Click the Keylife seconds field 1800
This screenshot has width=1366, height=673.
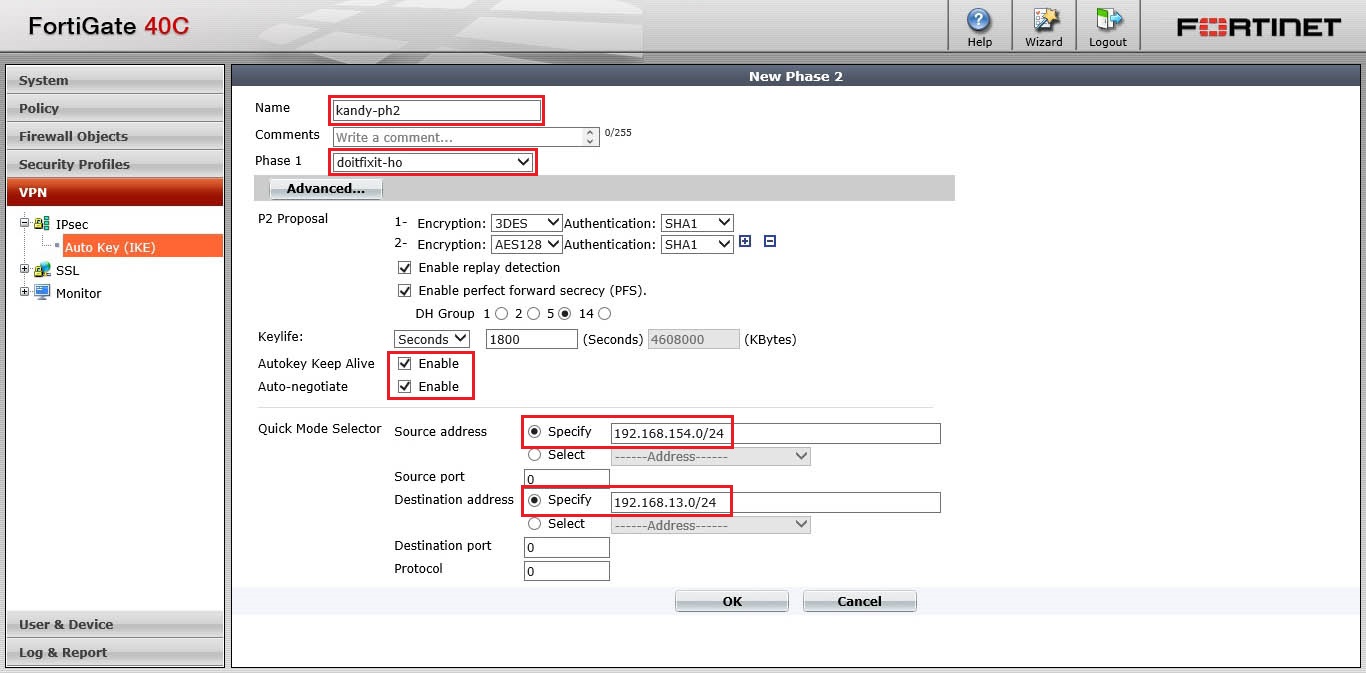point(532,339)
